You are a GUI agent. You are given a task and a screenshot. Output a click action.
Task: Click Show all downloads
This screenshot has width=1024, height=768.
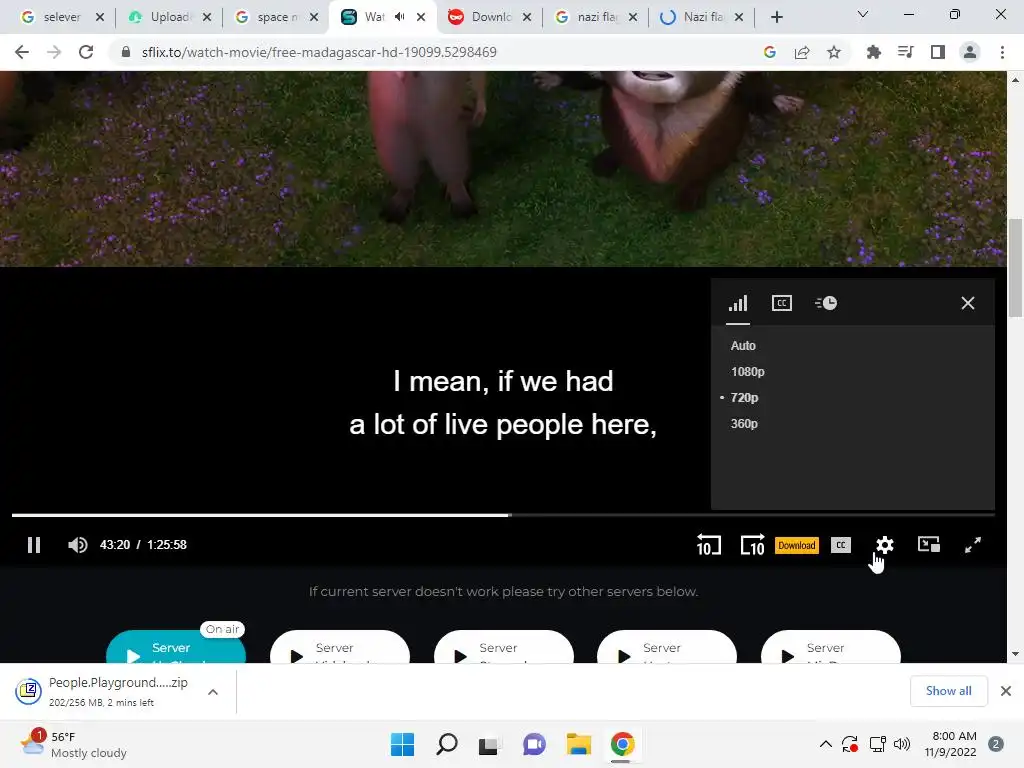(948, 691)
